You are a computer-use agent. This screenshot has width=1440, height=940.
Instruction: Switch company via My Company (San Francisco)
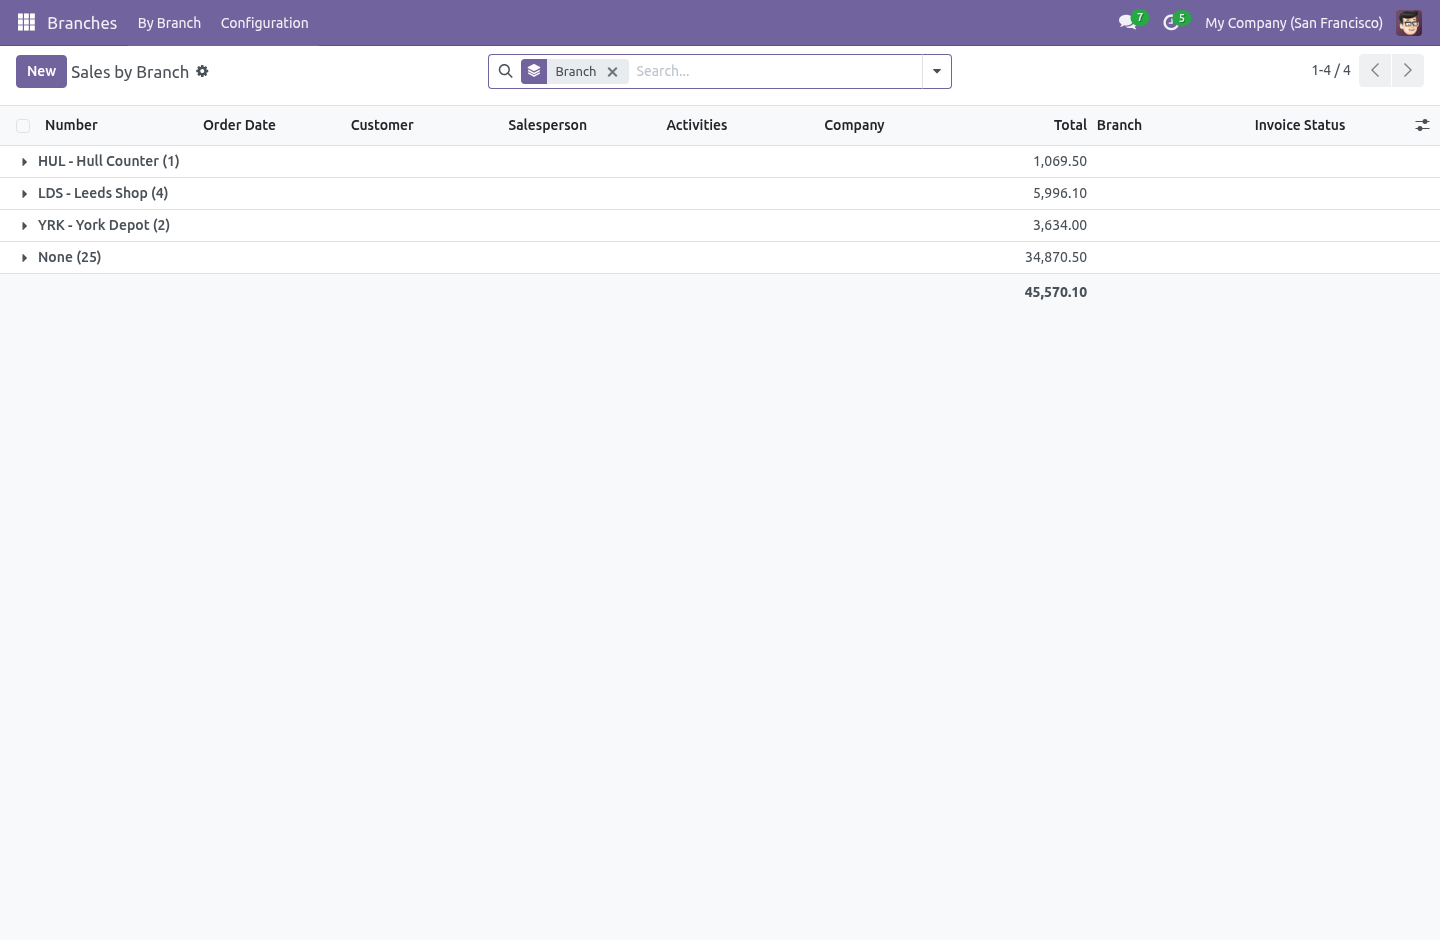1293,23
